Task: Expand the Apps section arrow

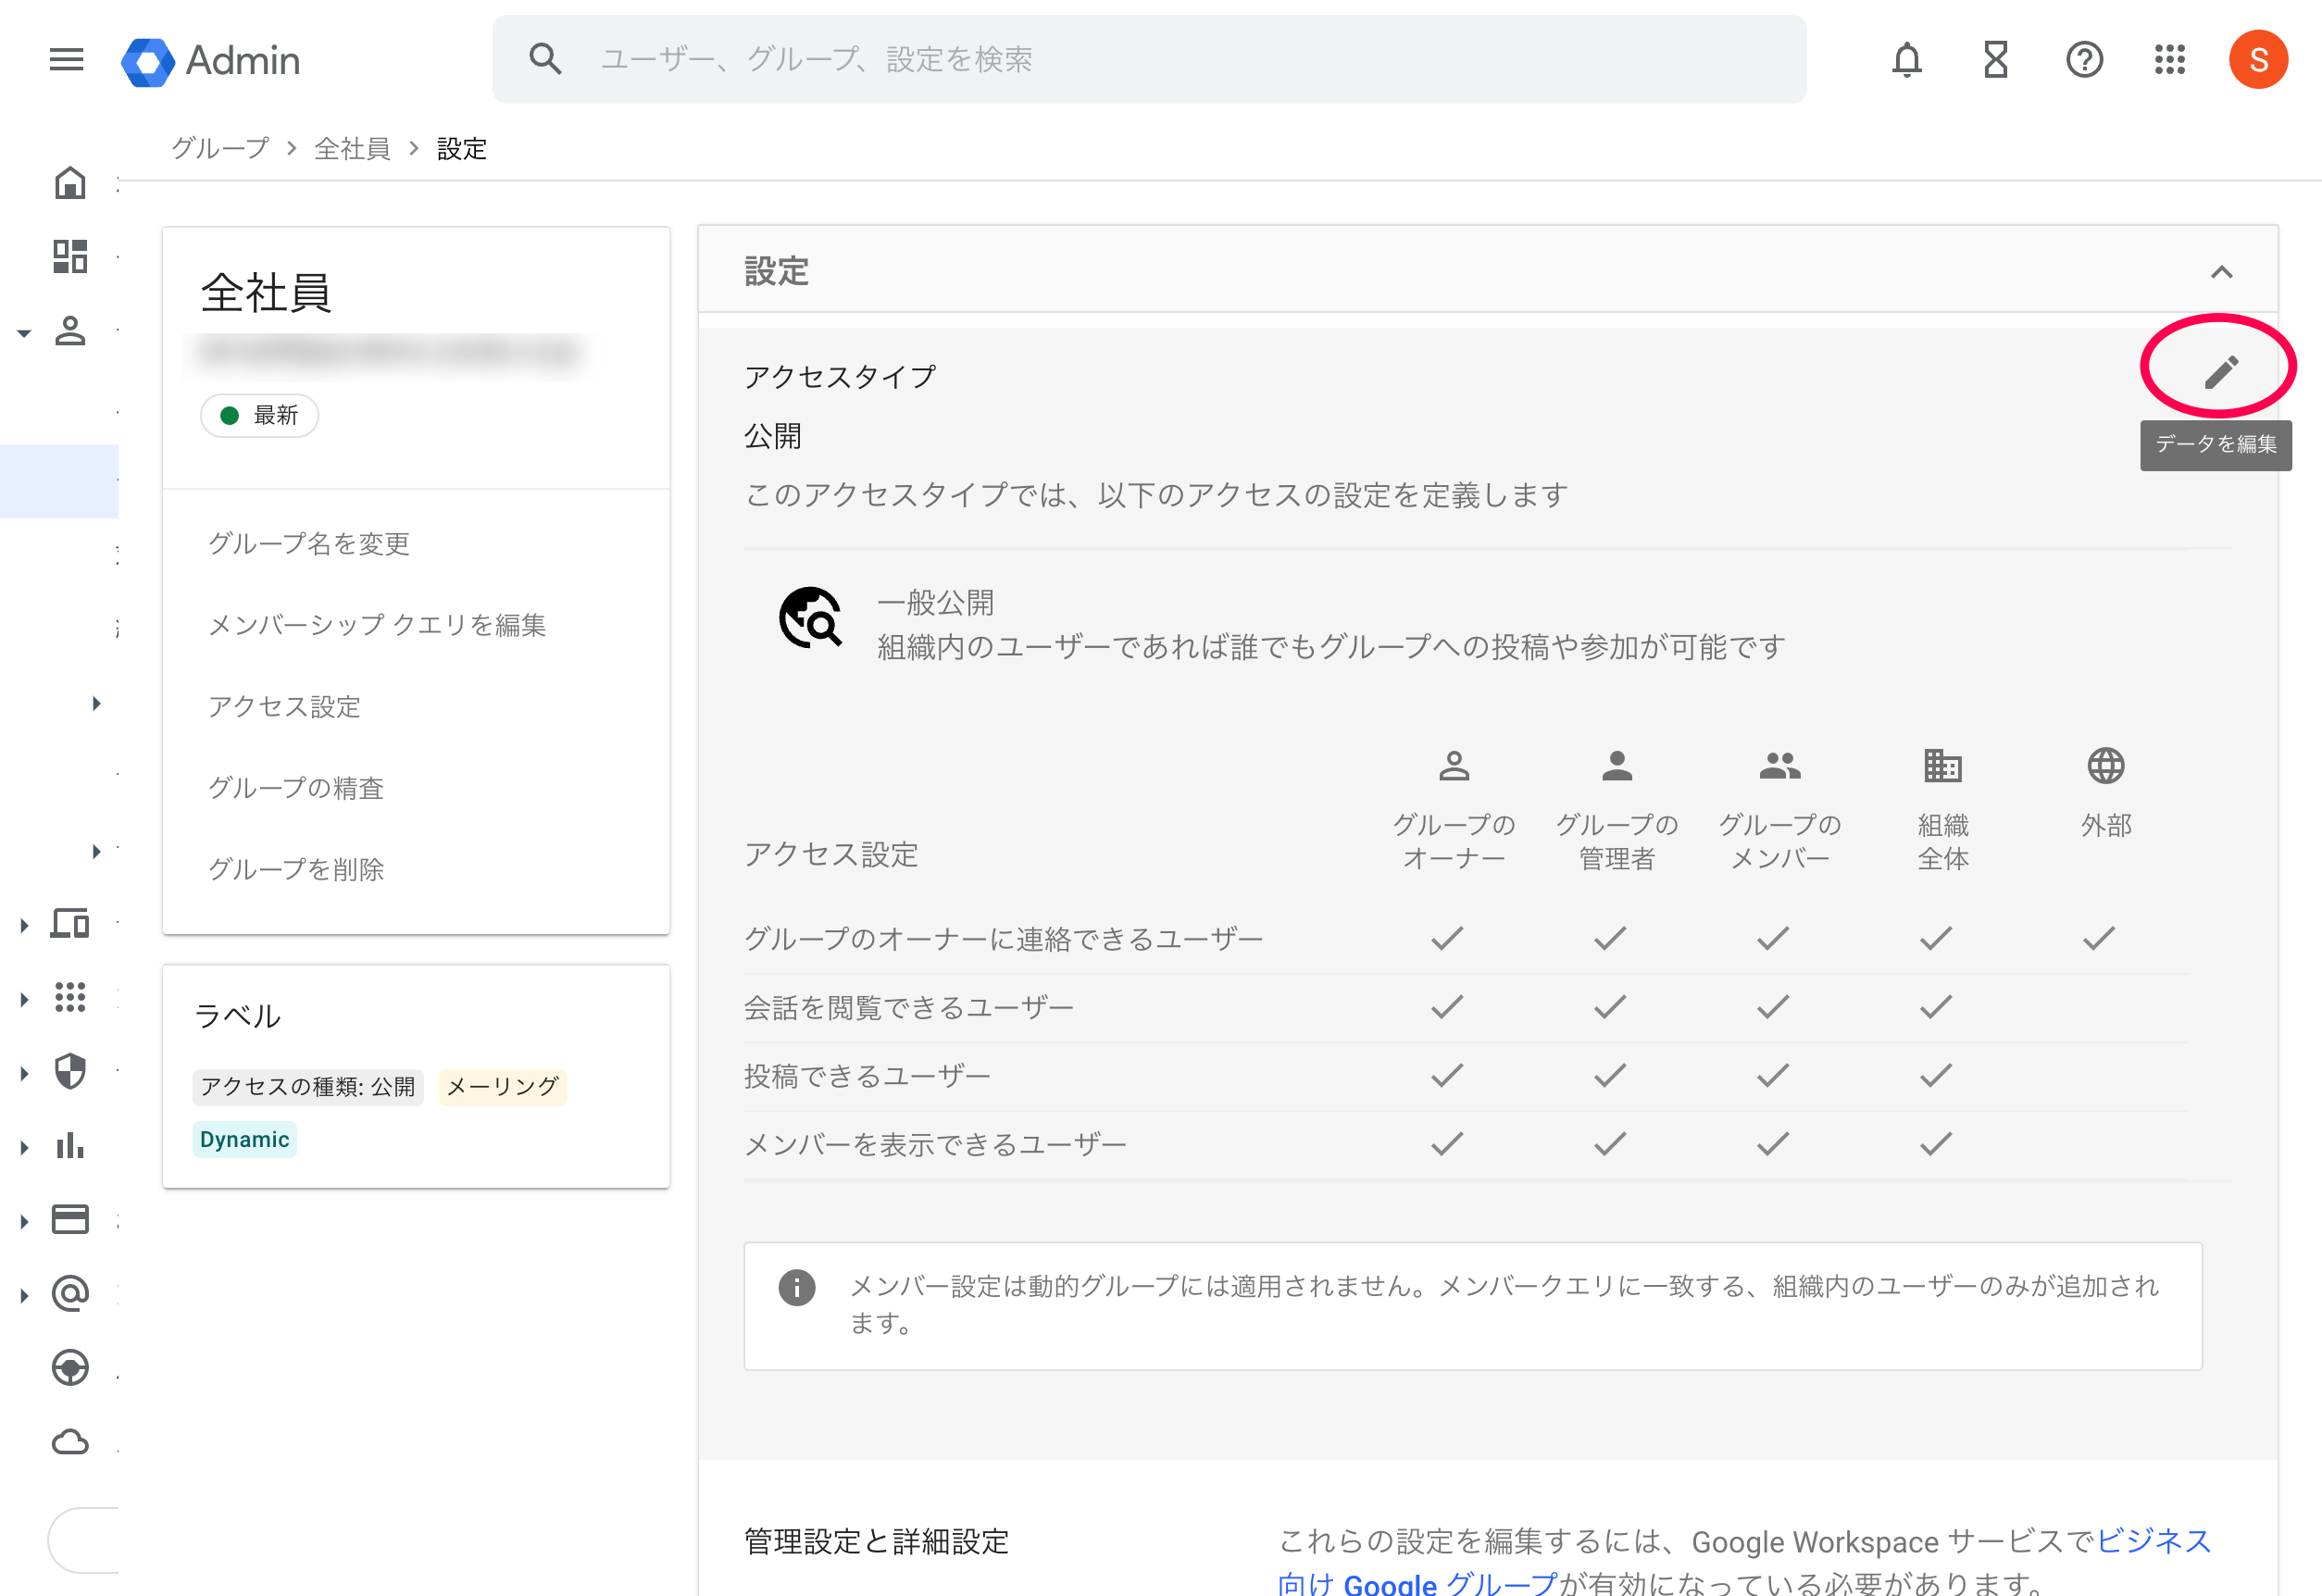Action: tap(24, 999)
